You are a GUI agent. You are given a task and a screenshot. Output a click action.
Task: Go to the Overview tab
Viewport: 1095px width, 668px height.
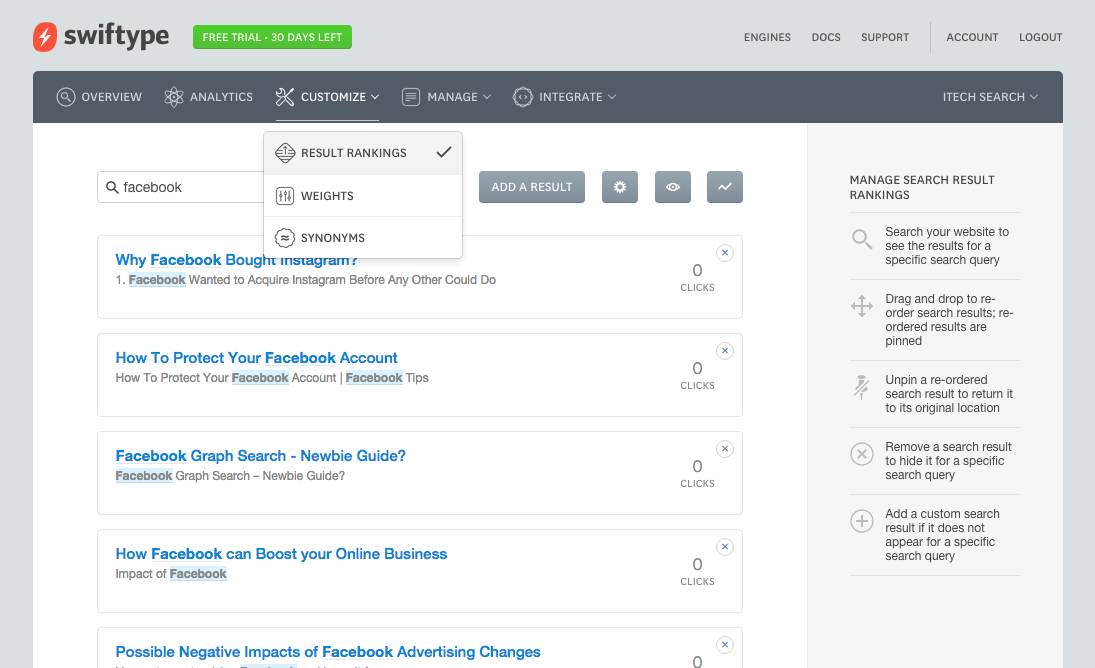(99, 97)
